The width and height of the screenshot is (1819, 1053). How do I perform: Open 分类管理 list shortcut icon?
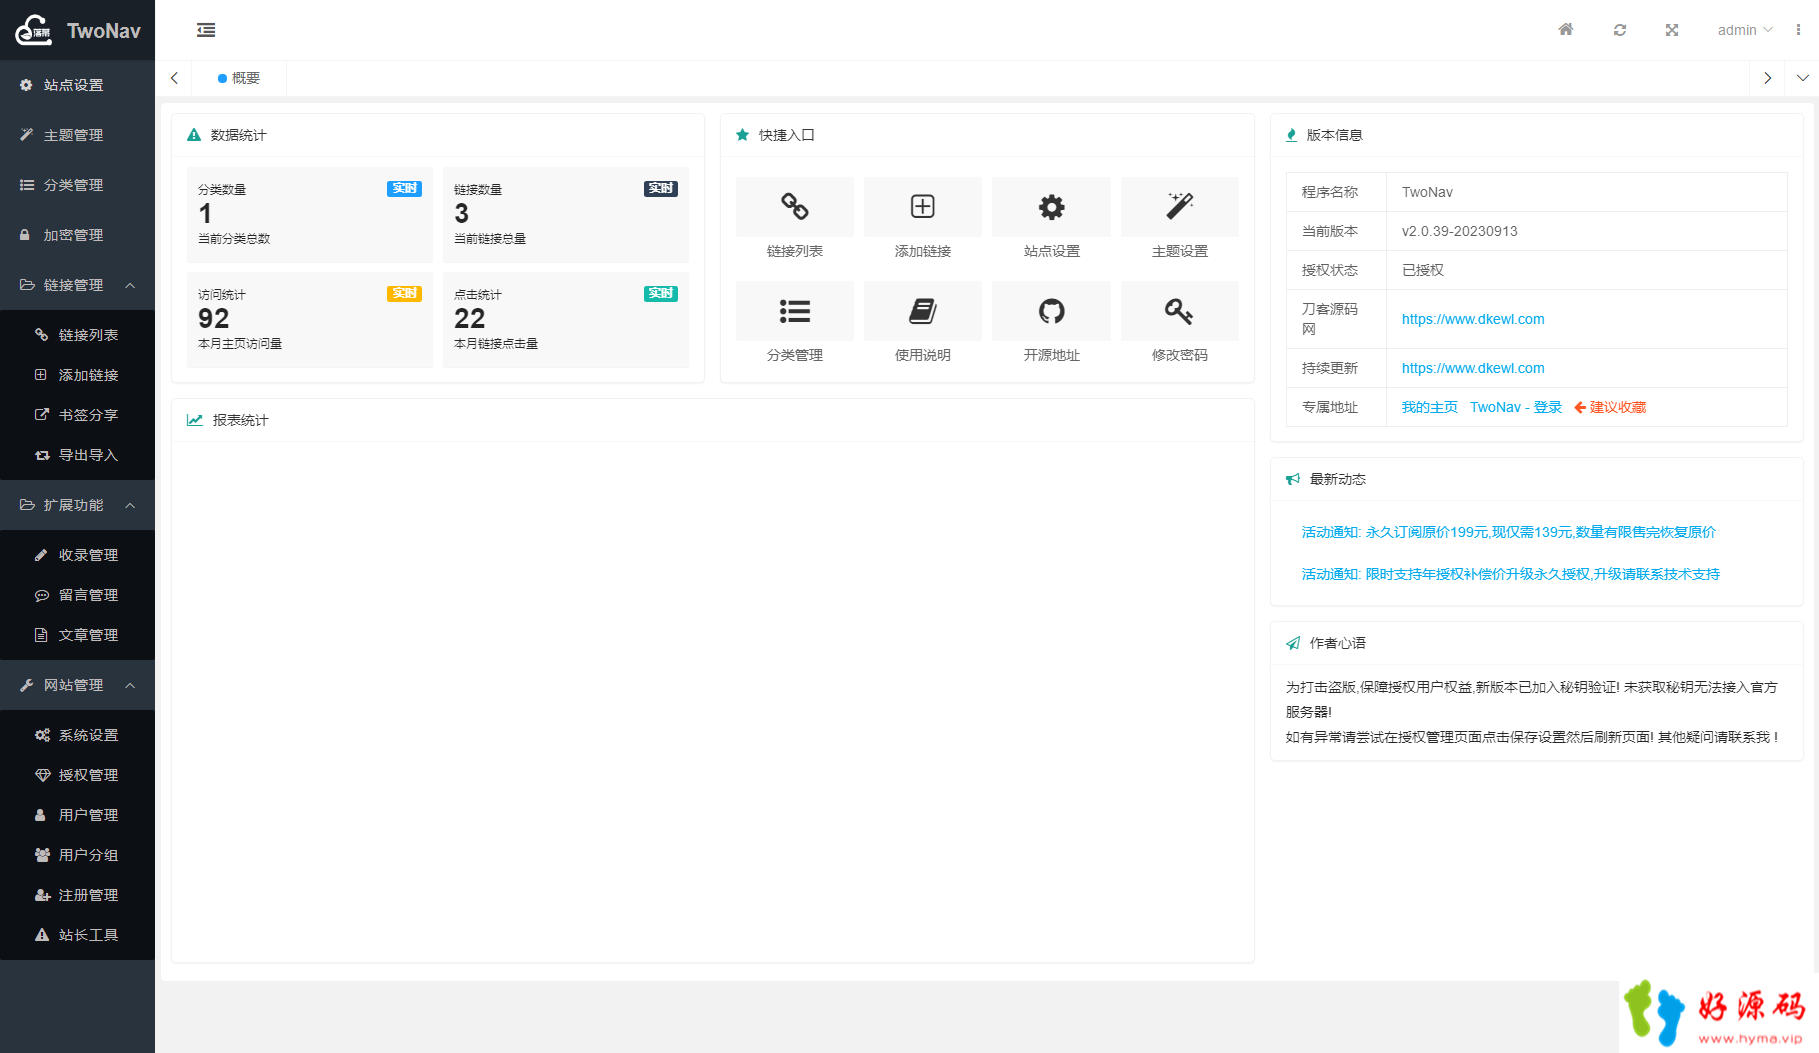point(795,311)
